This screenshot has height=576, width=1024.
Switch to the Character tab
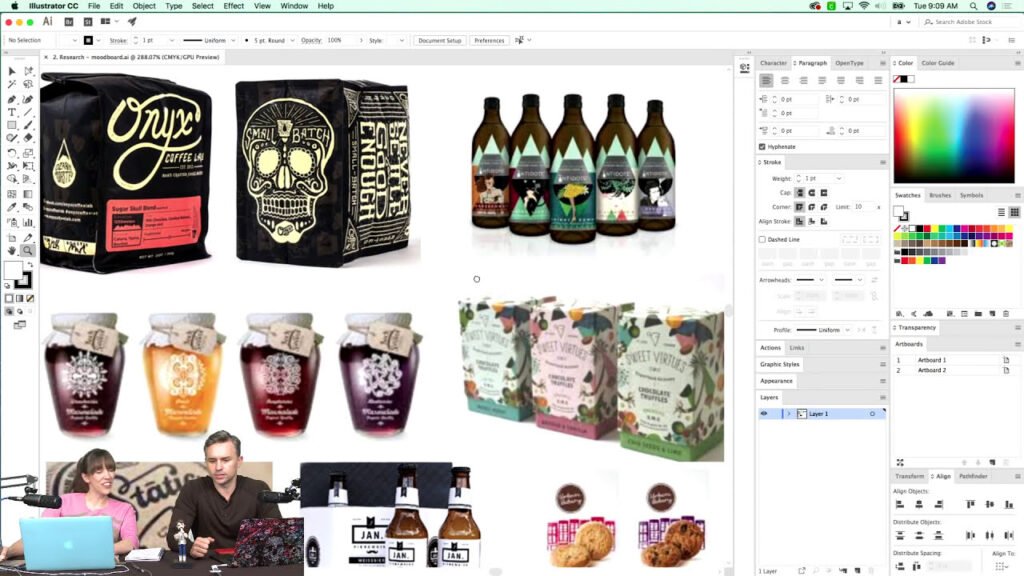coord(774,63)
